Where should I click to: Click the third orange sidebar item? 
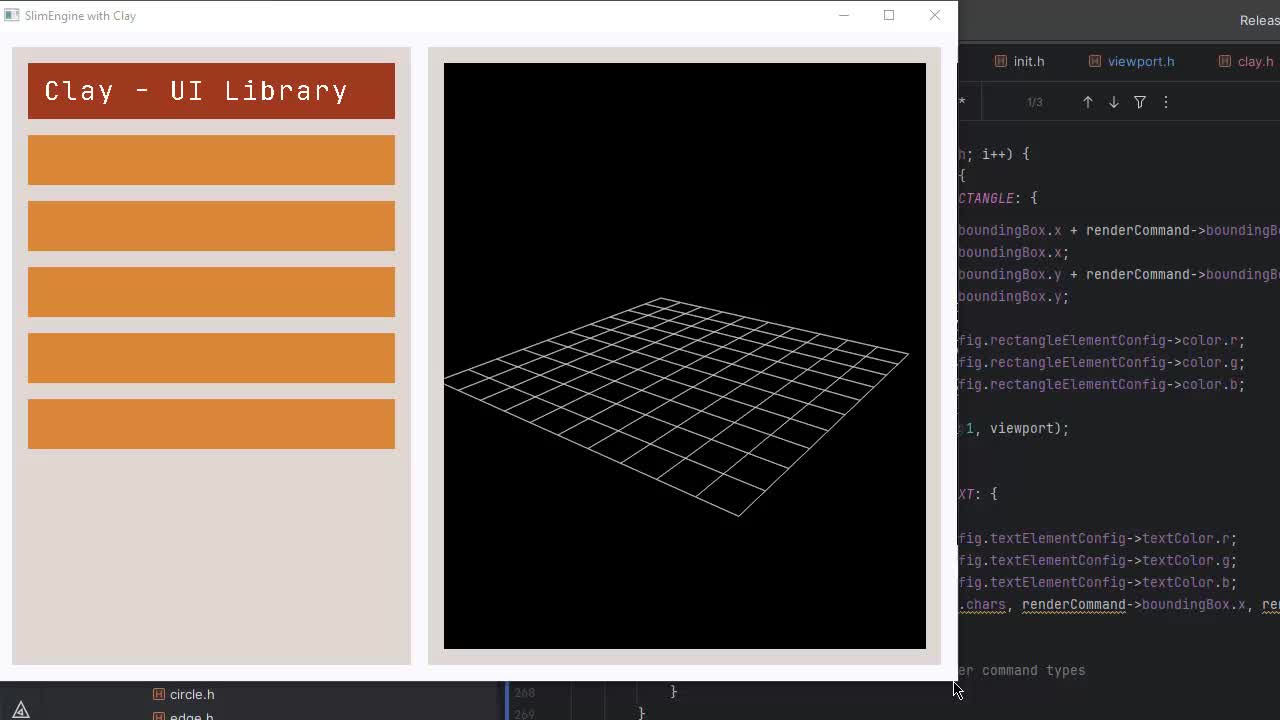click(x=211, y=292)
